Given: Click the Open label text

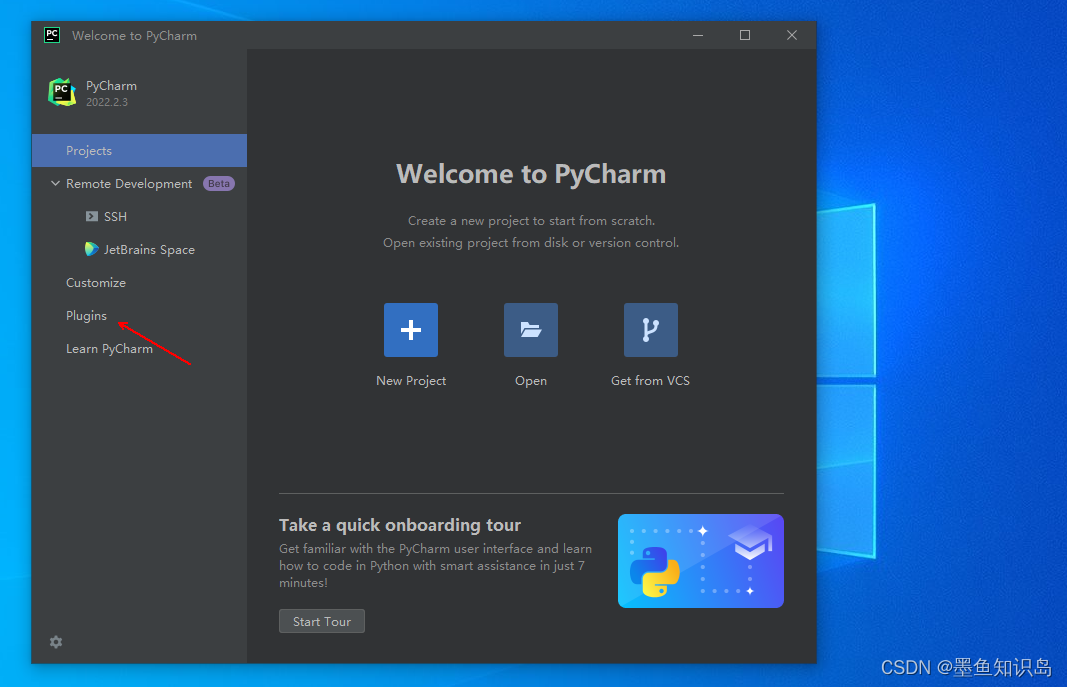Looking at the screenshot, I should (x=531, y=381).
